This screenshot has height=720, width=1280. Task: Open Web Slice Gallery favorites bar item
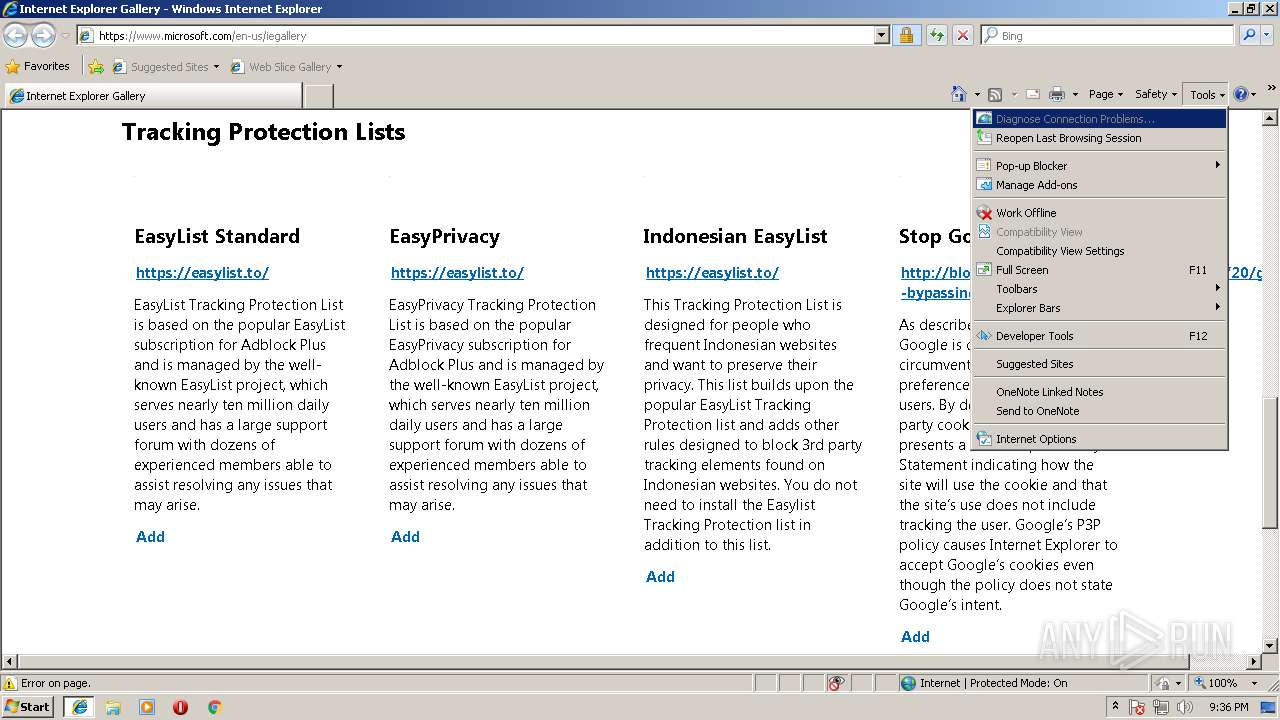tap(286, 67)
